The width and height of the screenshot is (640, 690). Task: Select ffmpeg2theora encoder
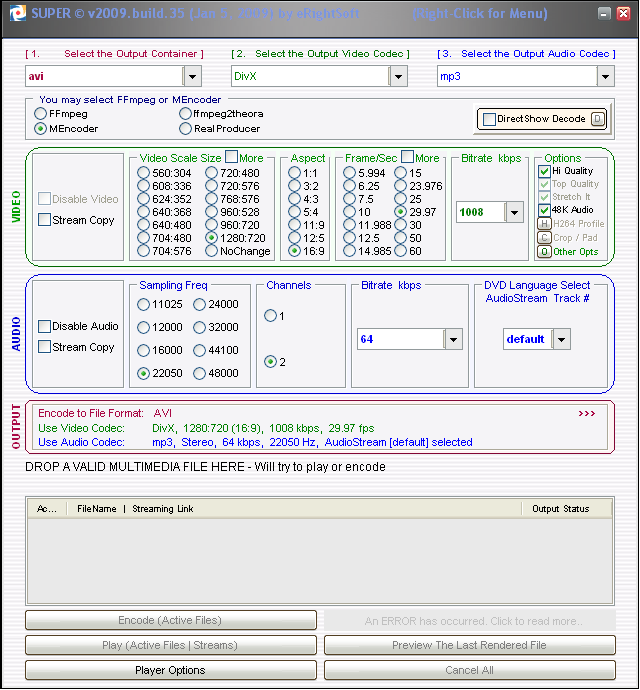185,114
